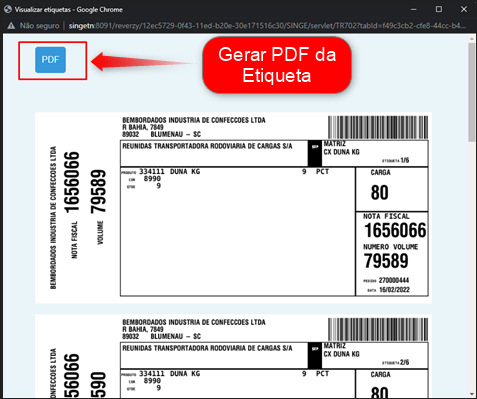Click the Numero Volume 79589 horizontal number
The width and height of the screenshot is (477, 399).
(386, 261)
